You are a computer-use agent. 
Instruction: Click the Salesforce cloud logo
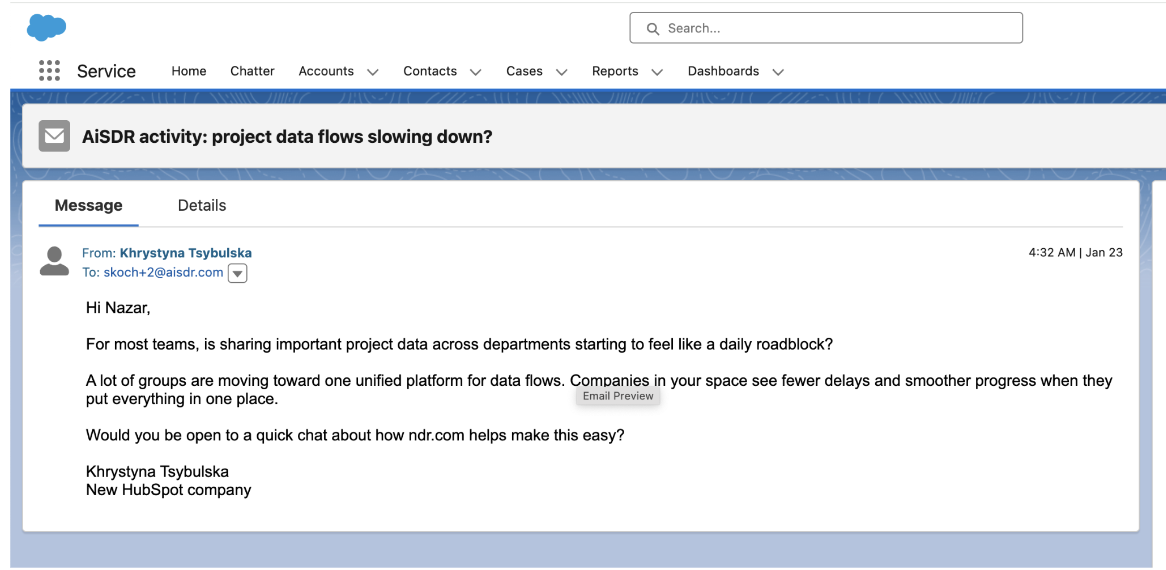47,27
